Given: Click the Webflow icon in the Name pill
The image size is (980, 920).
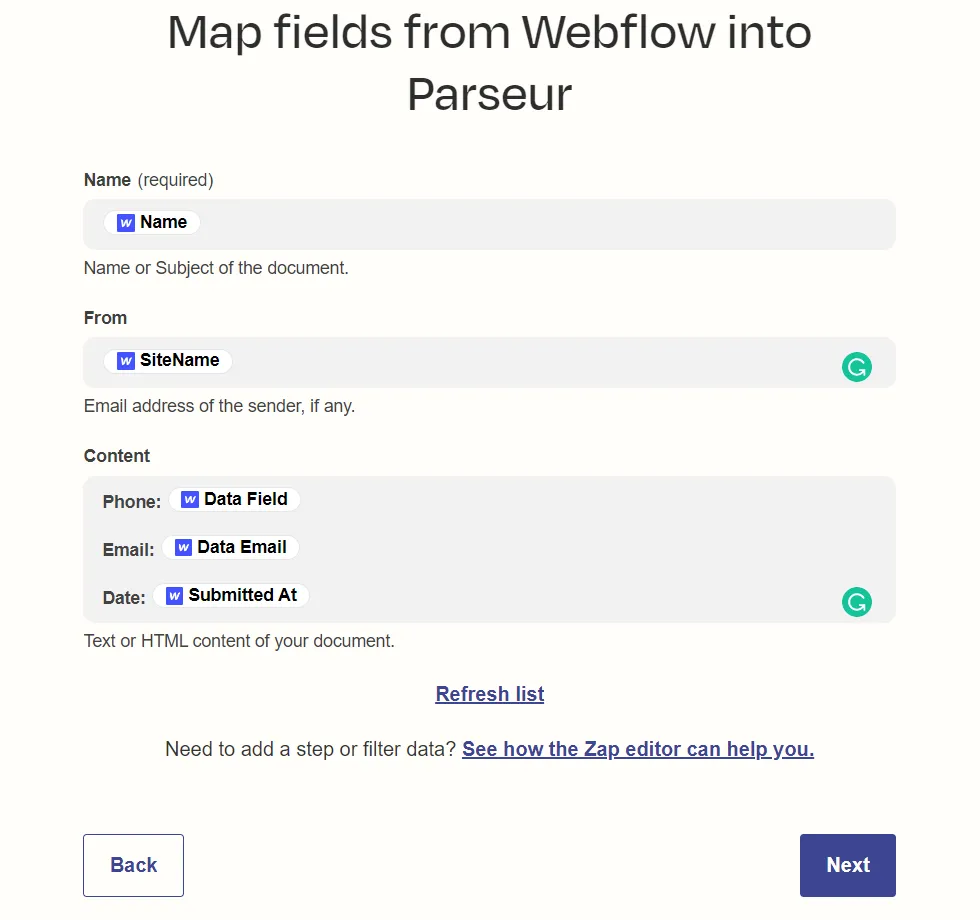Looking at the screenshot, I should click(x=125, y=222).
